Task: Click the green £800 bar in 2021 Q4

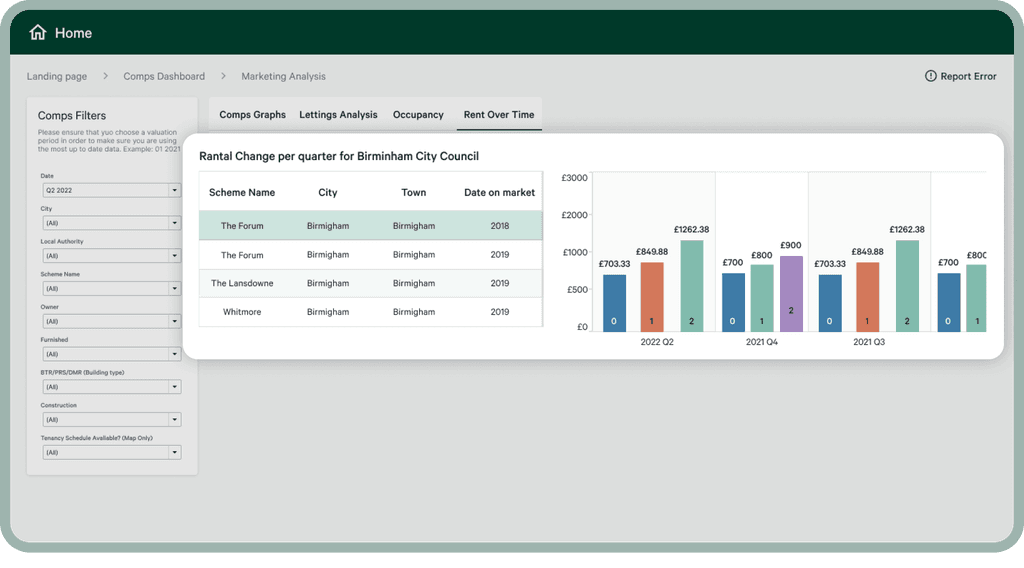Action: [x=761, y=298]
